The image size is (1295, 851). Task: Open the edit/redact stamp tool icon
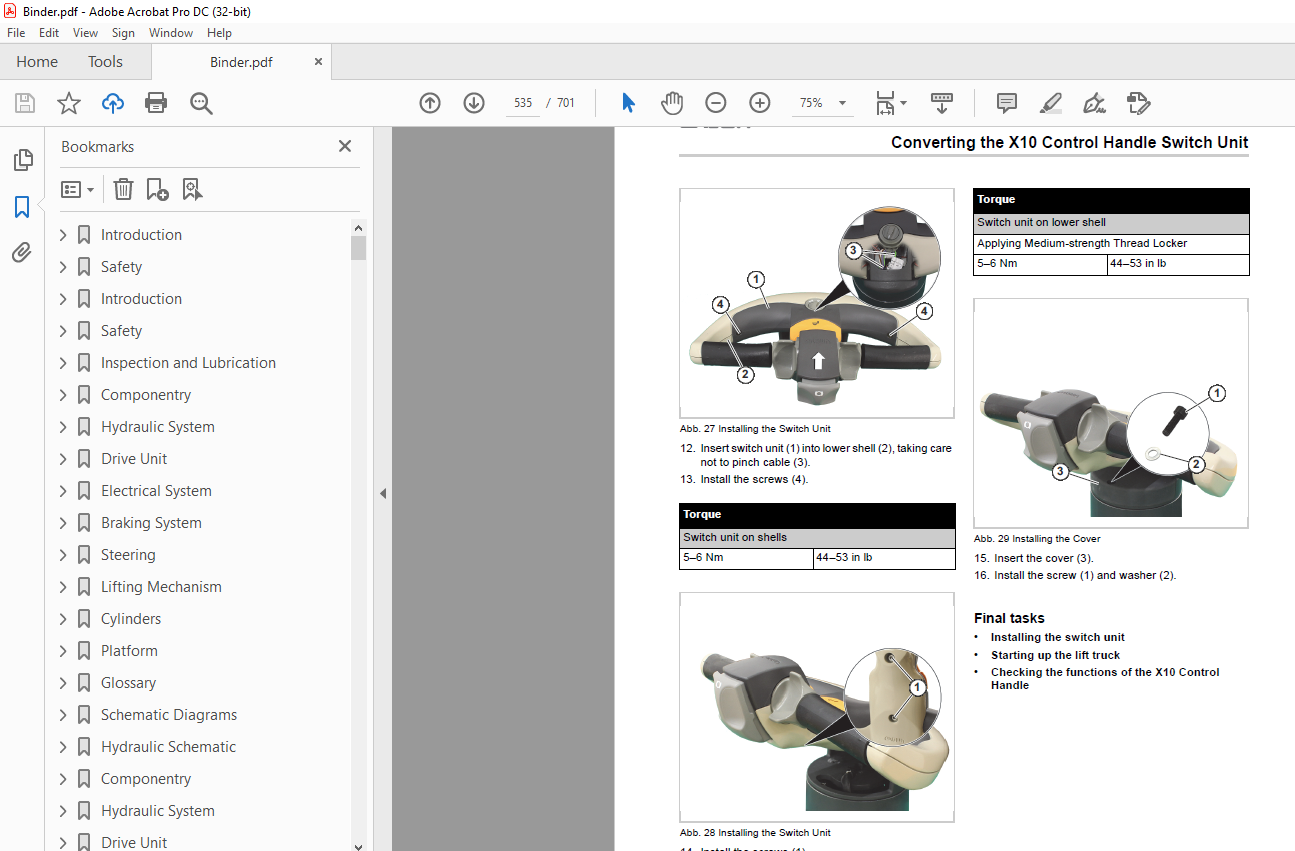[1138, 103]
